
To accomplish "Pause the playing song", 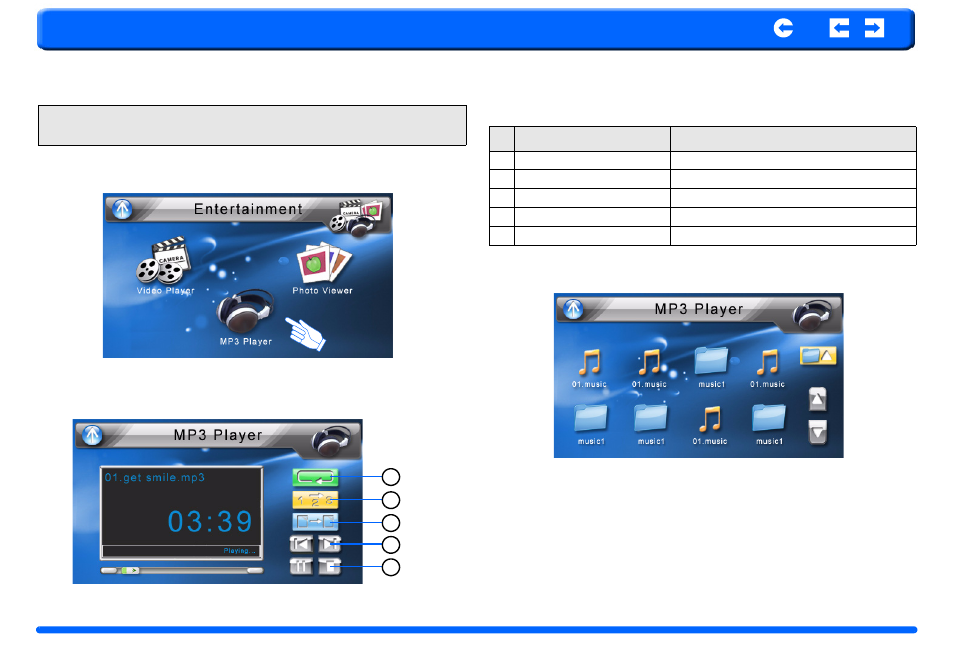I will 301,566.
